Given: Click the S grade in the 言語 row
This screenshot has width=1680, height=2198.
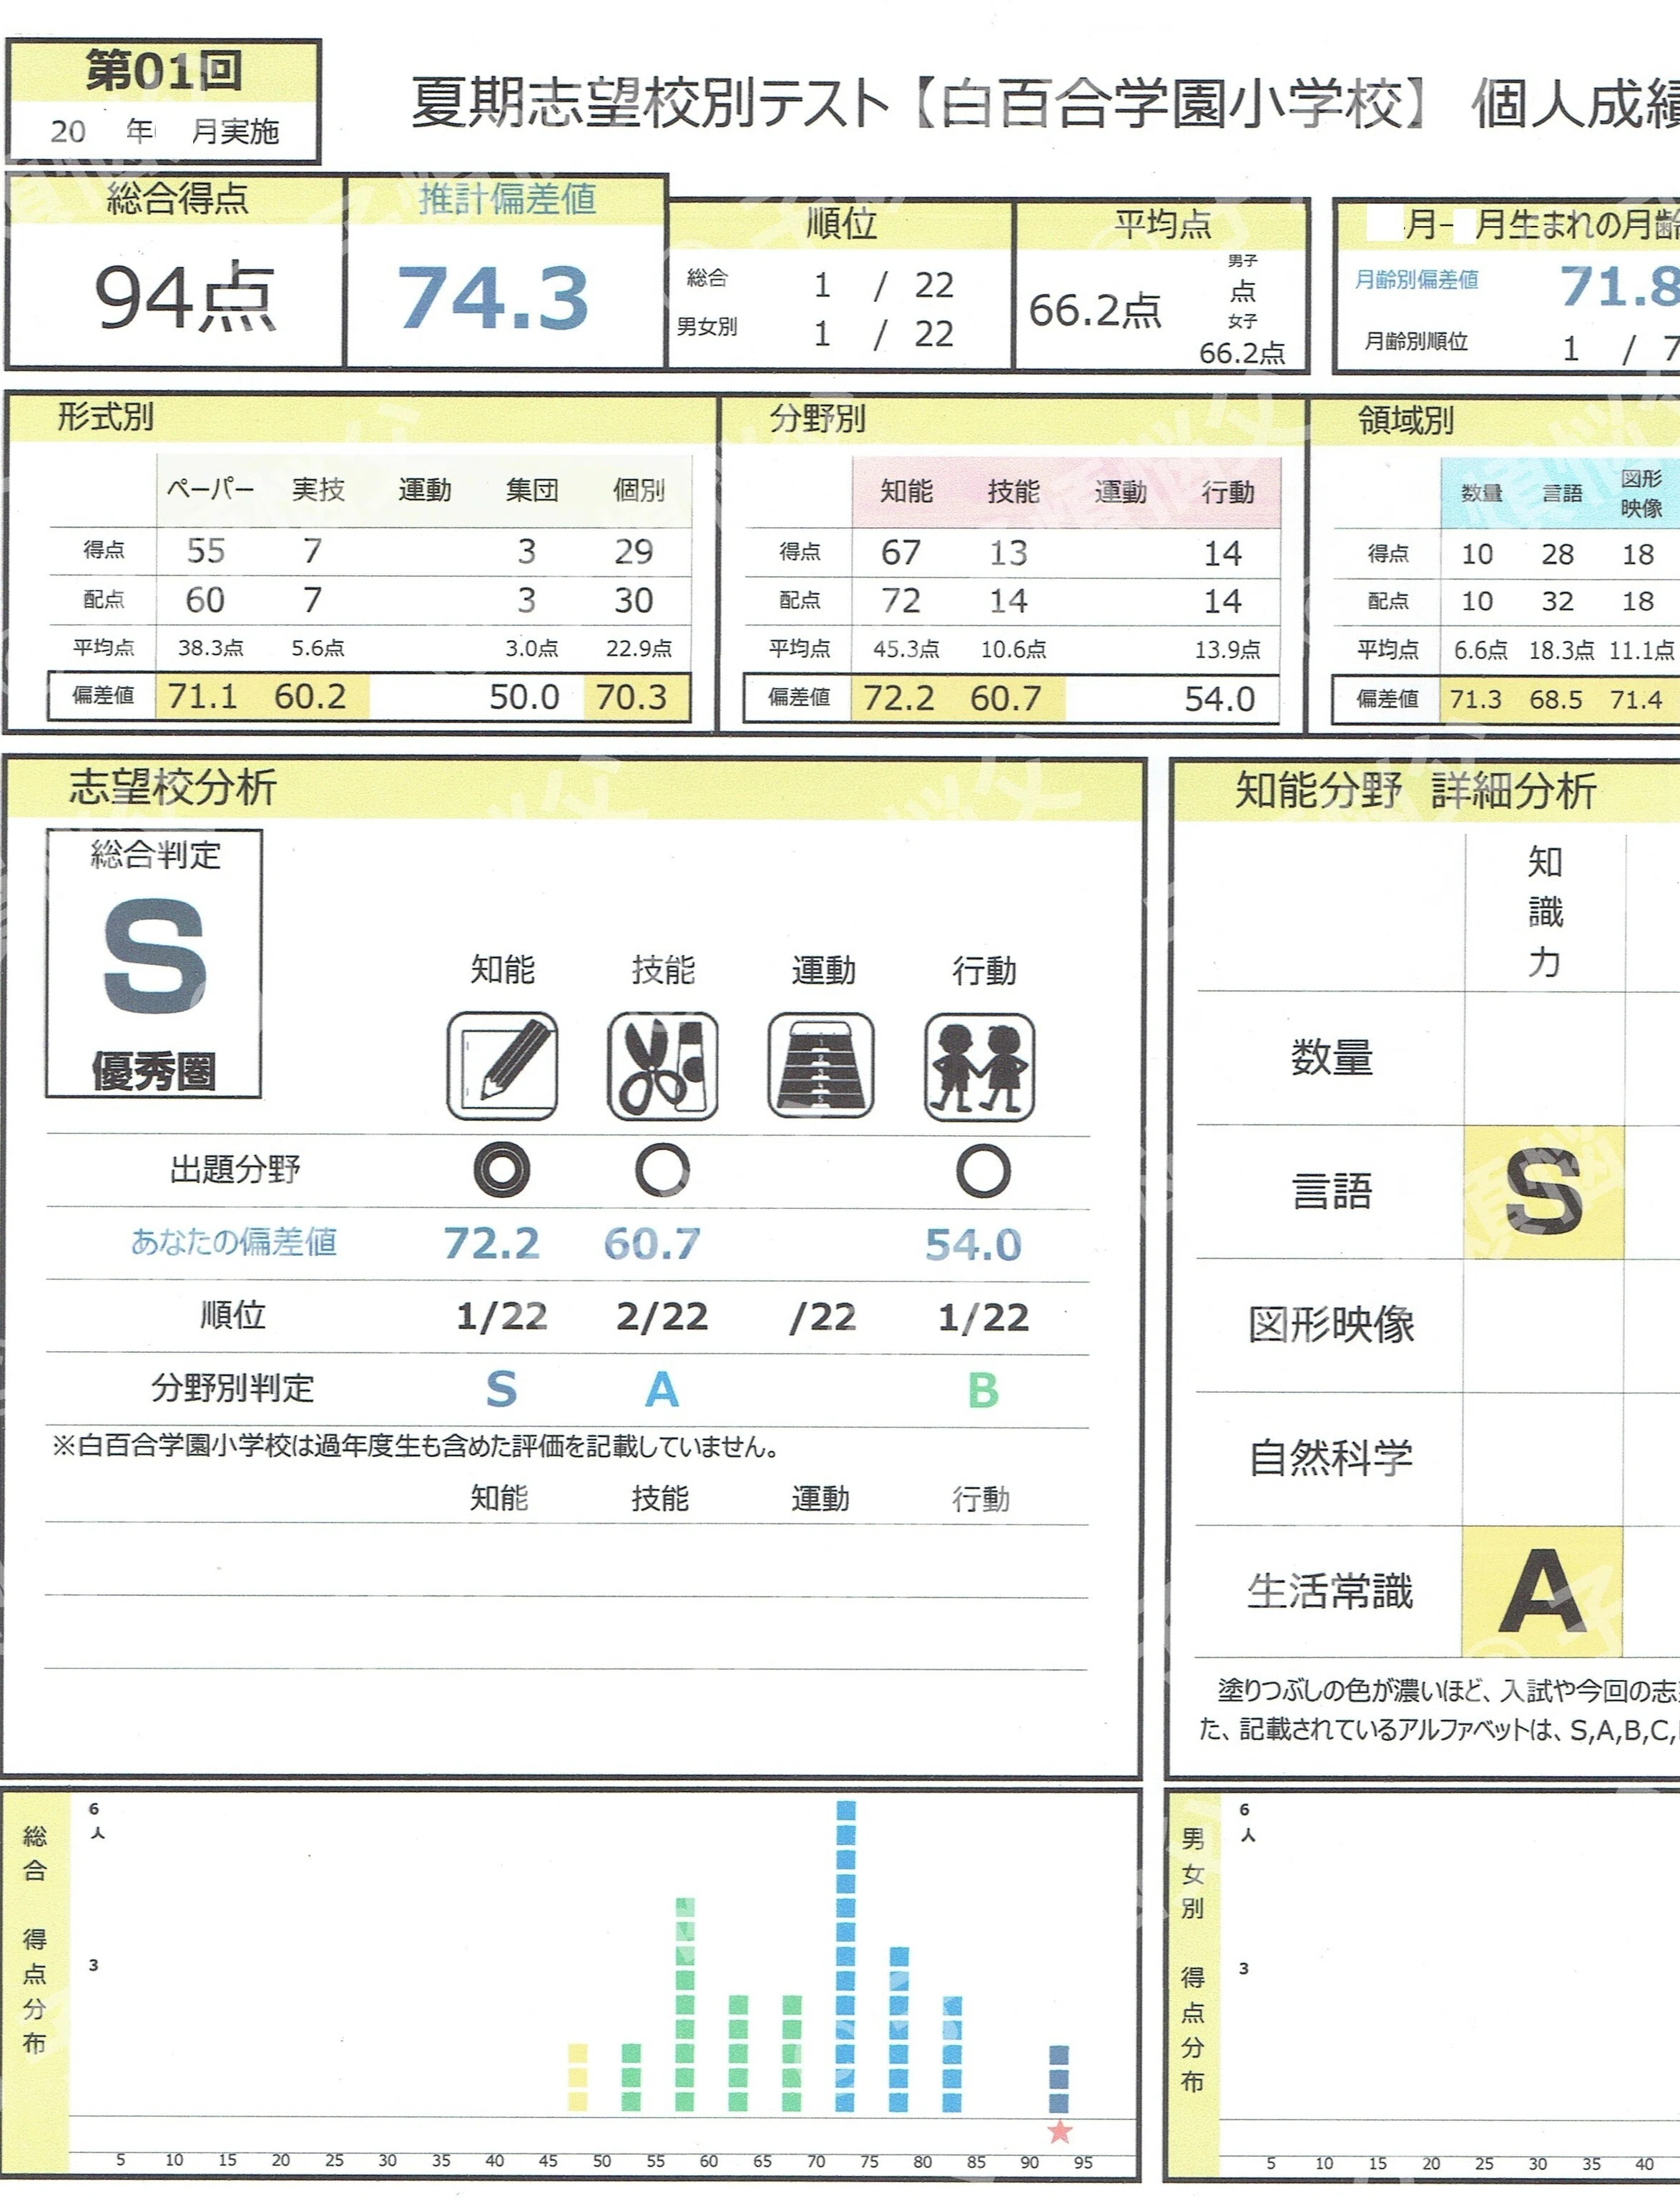Looking at the screenshot, I should pyautogui.click(x=1543, y=1192).
